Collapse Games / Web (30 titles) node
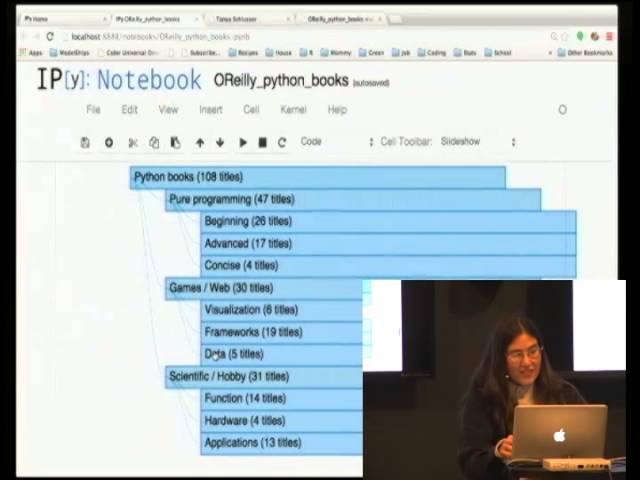Screen dimensions: 640x480 click(x=264, y=288)
